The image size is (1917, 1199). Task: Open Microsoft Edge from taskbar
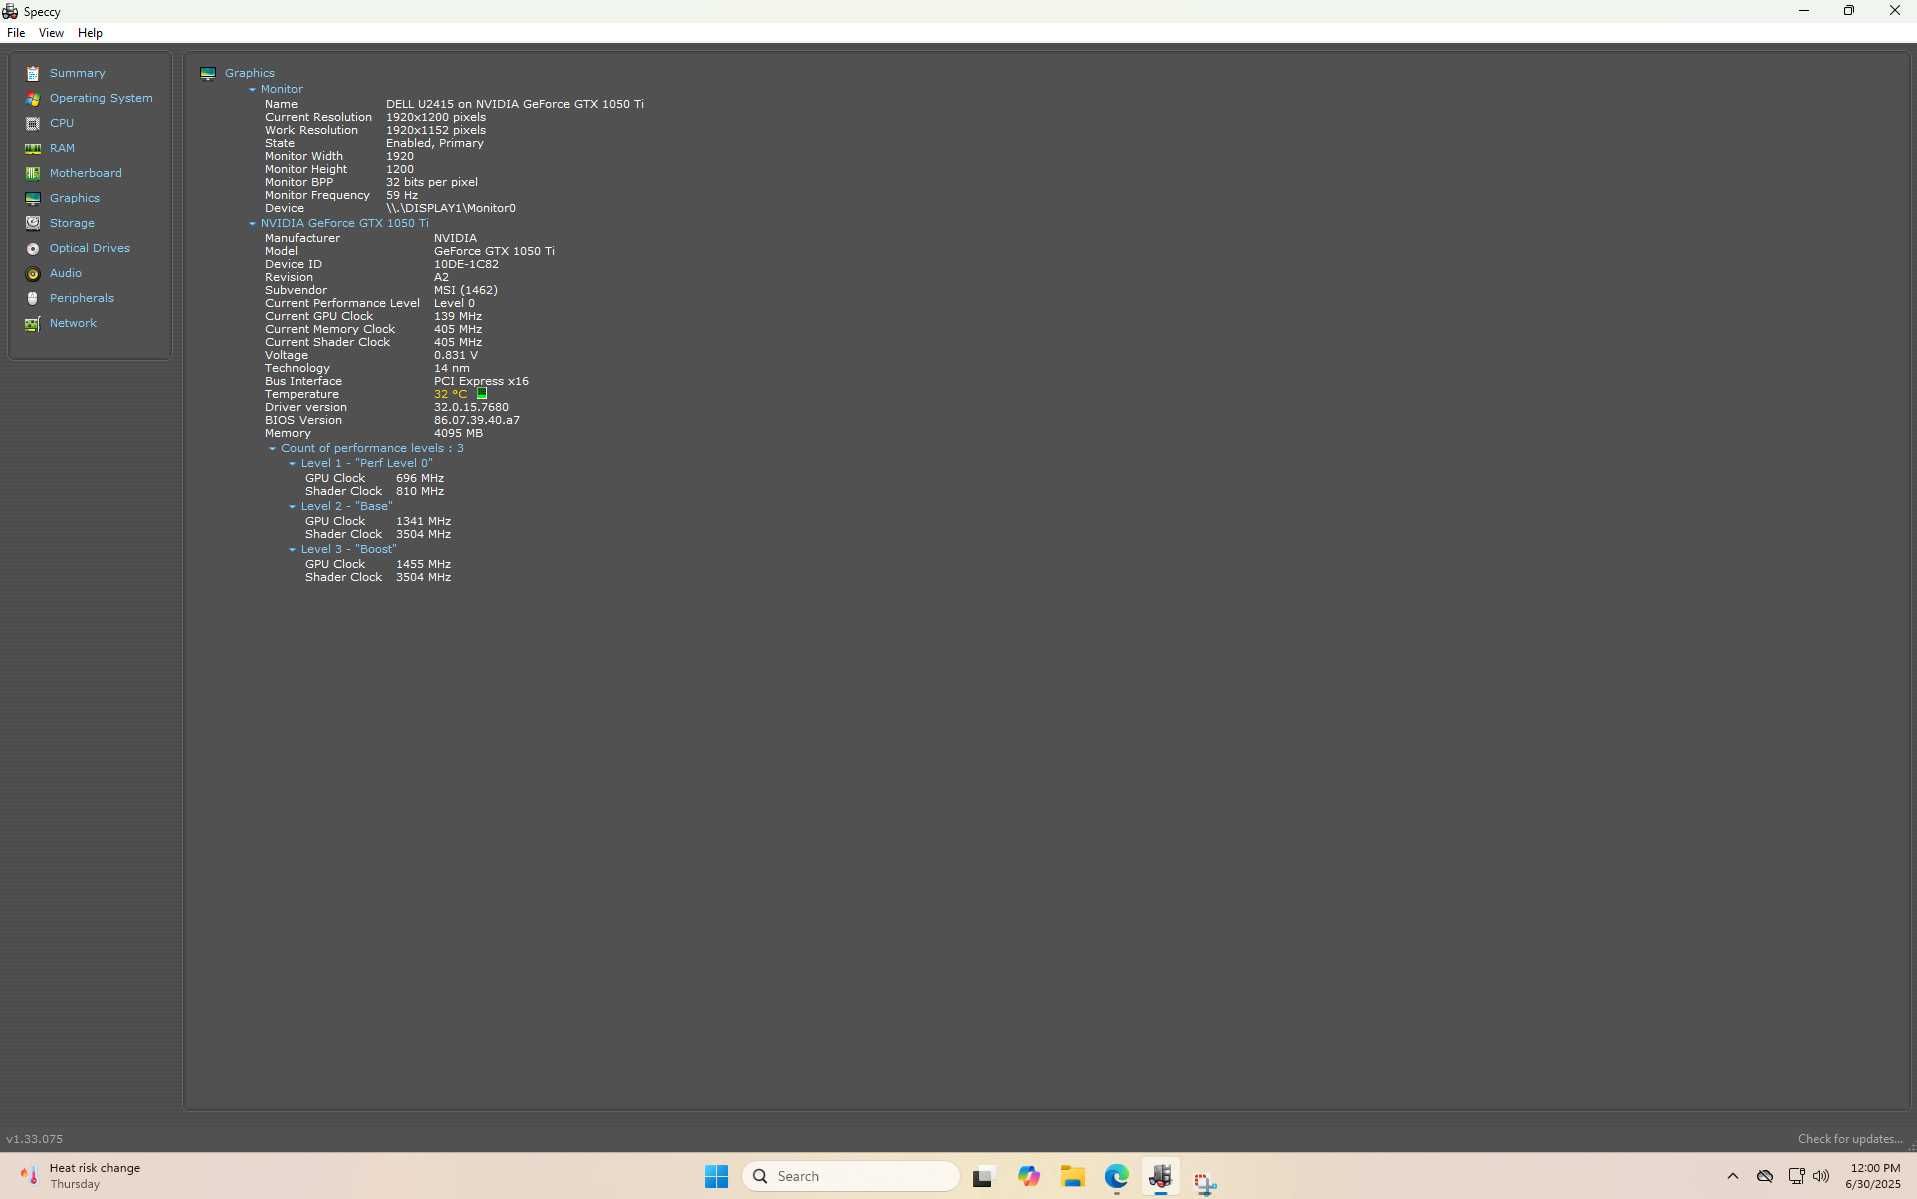point(1116,1176)
